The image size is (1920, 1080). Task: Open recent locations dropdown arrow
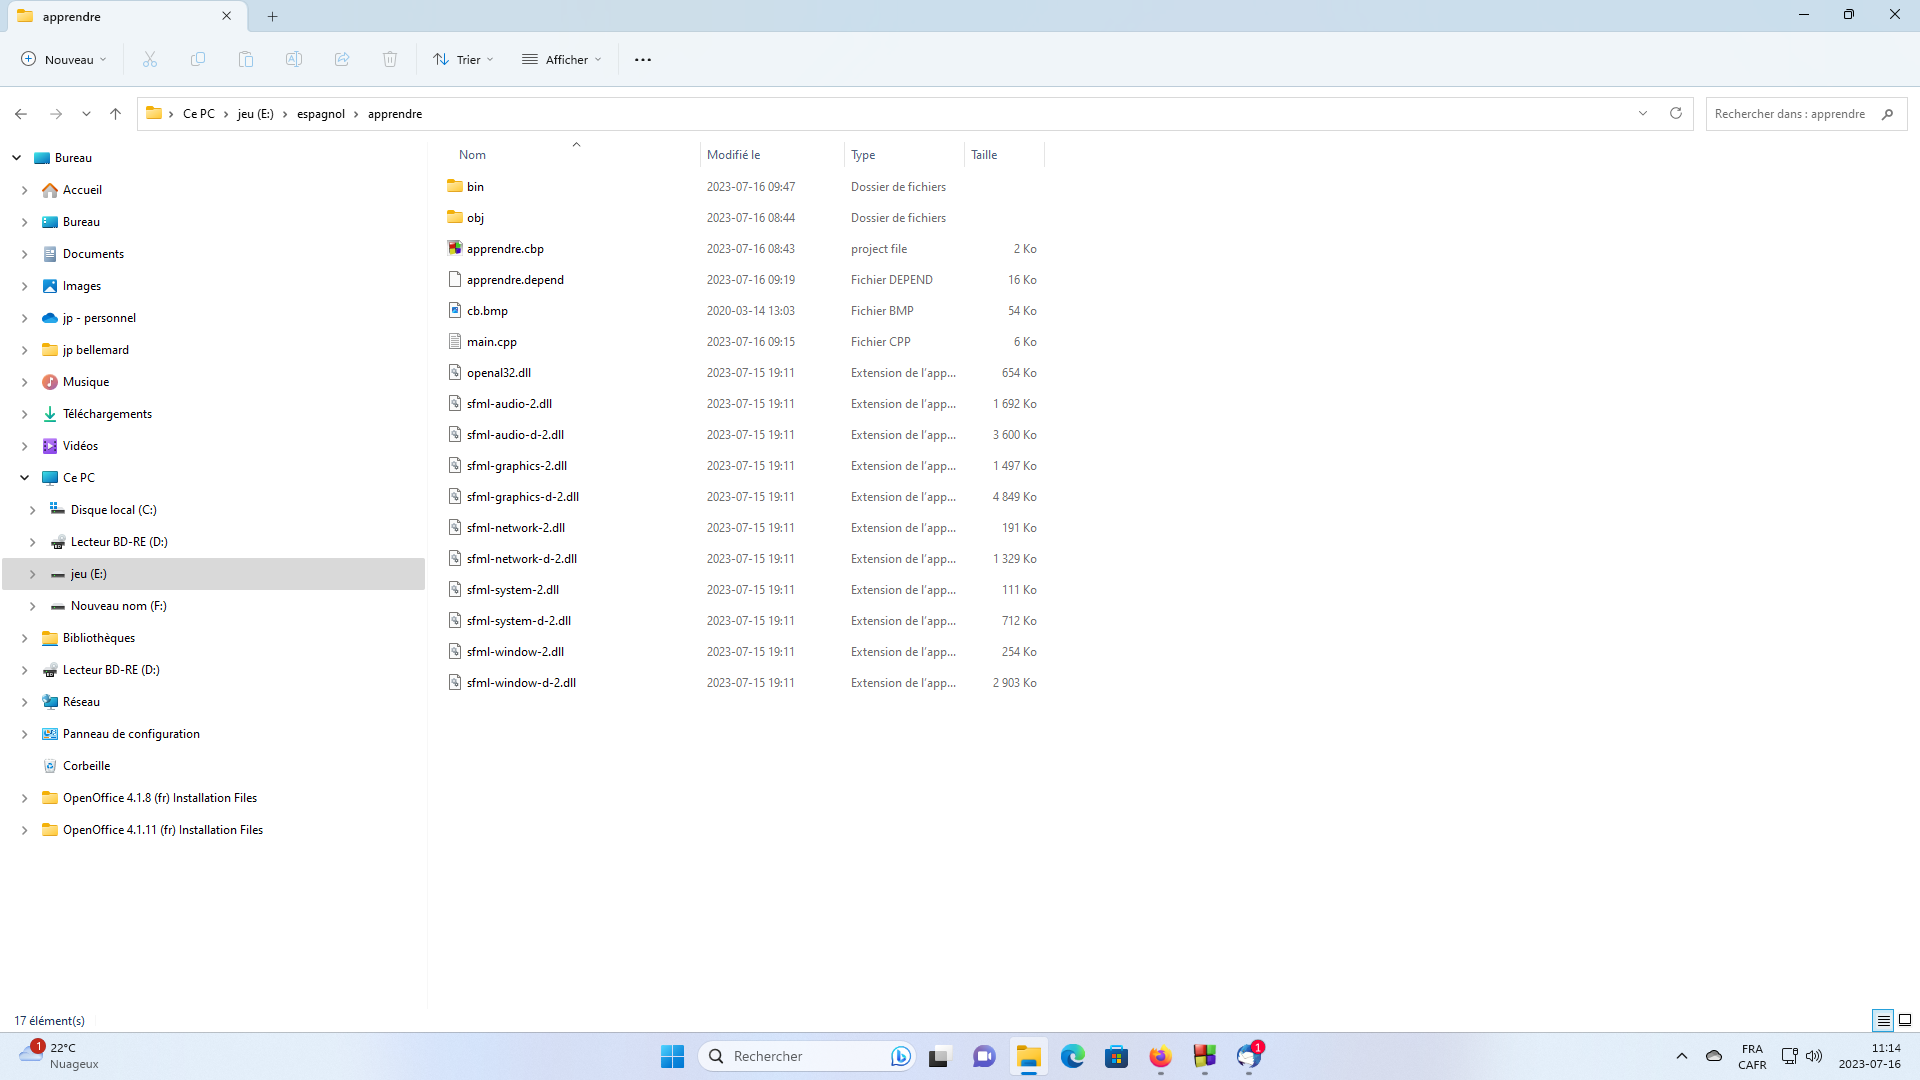pyautogui.click(x=87, y=114)
